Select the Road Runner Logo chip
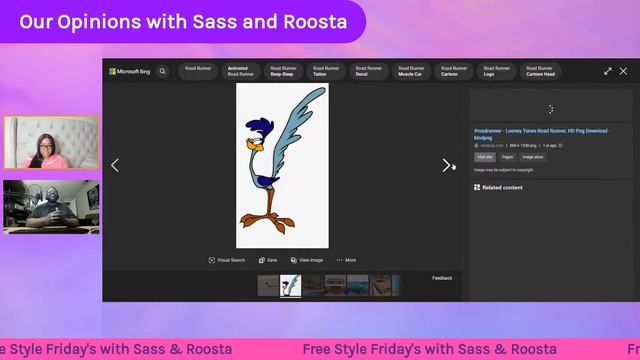The height and width of the screenshot is (360, 640). coord(496,71)
